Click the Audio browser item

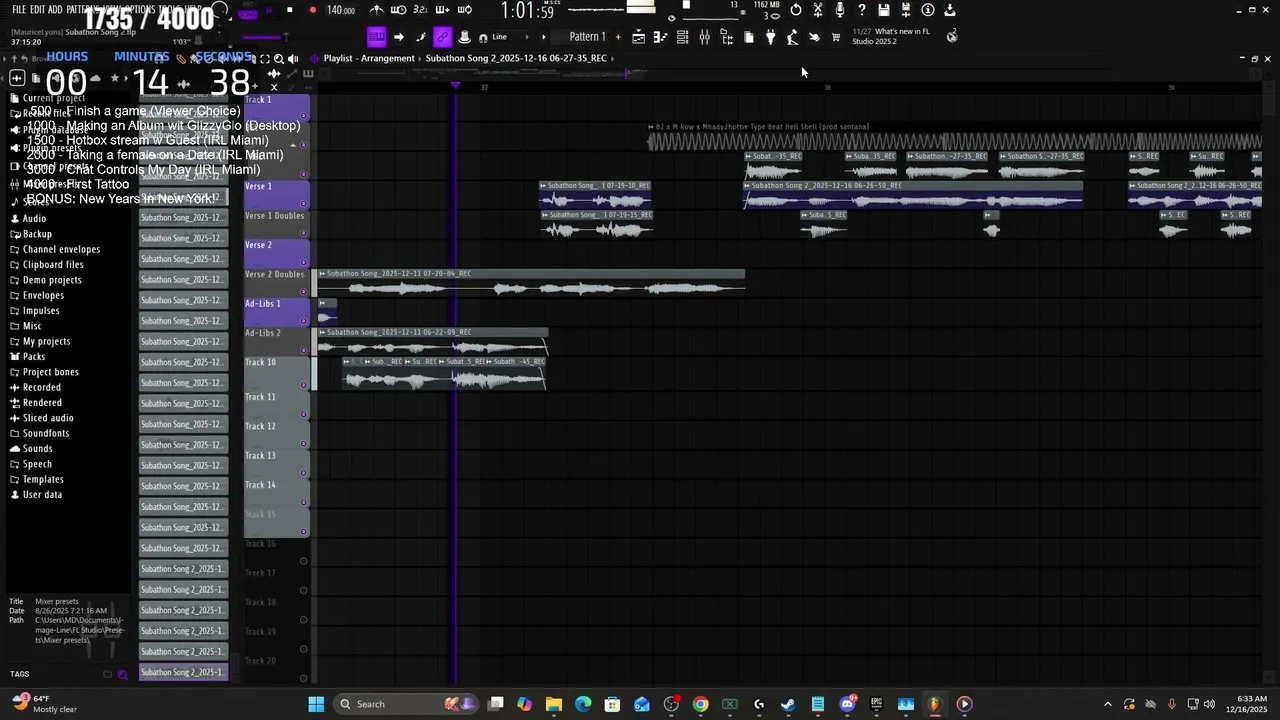34,218
